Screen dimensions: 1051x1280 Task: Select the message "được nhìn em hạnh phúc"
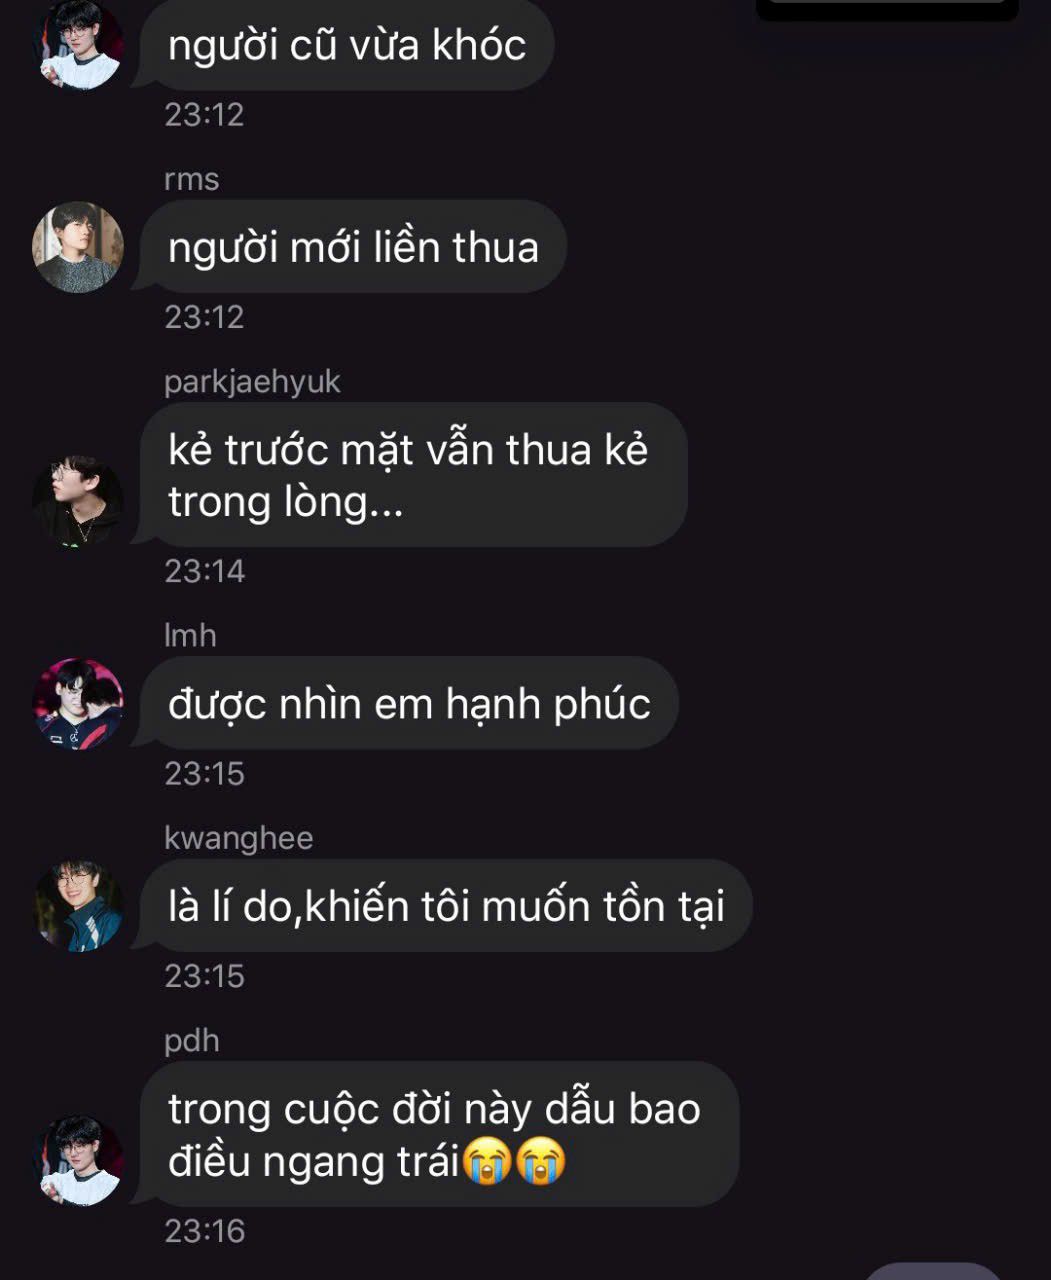point(409,703)
